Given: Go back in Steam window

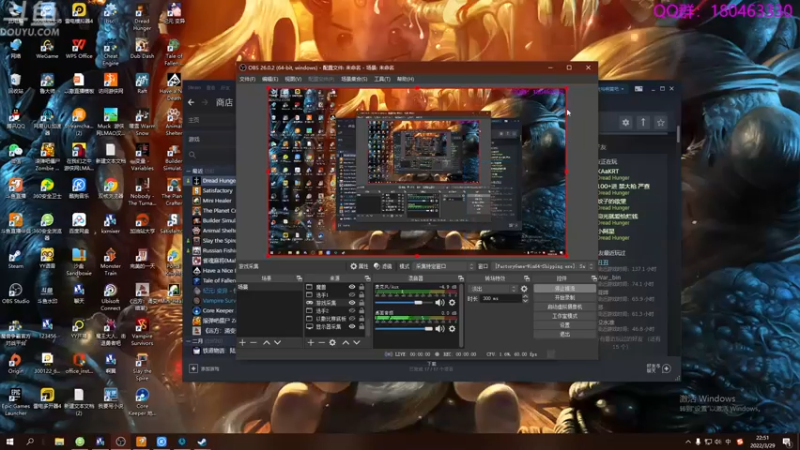Looking at the screenshot, I should tap(191, 103).
